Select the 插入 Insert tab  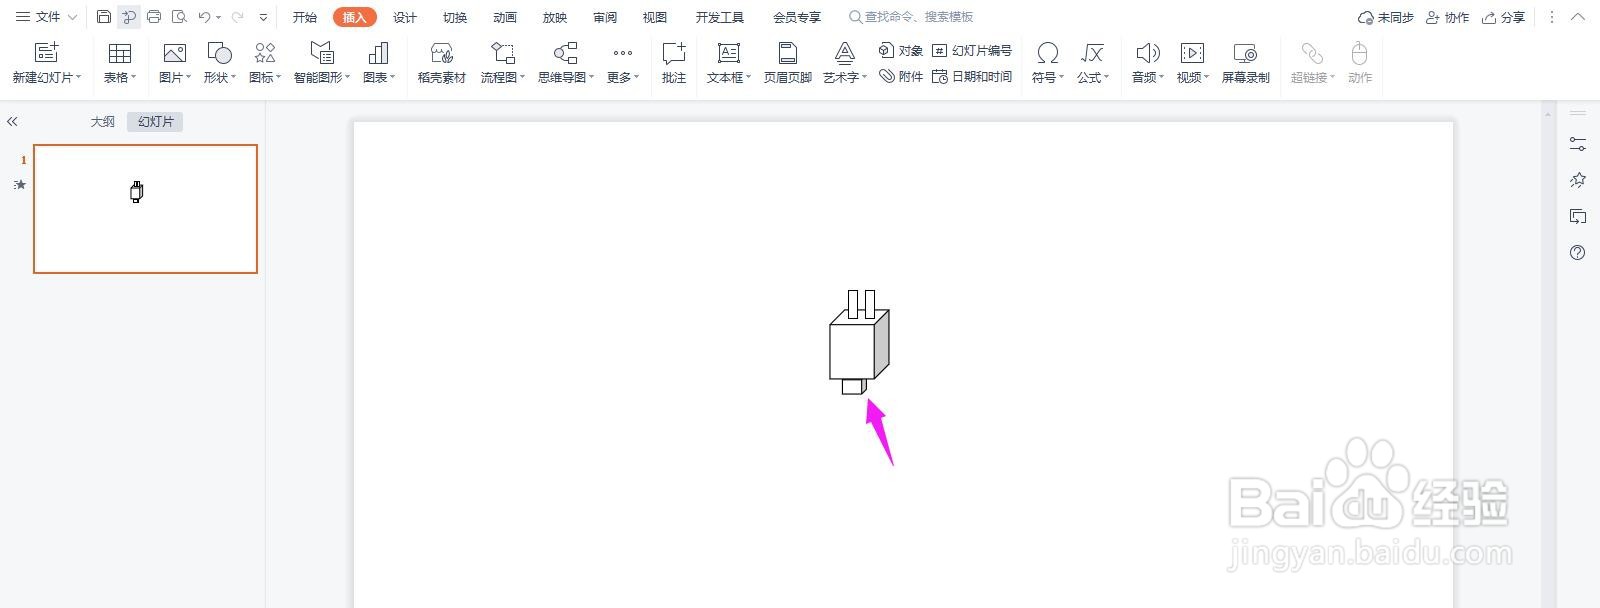click(355, 17)
